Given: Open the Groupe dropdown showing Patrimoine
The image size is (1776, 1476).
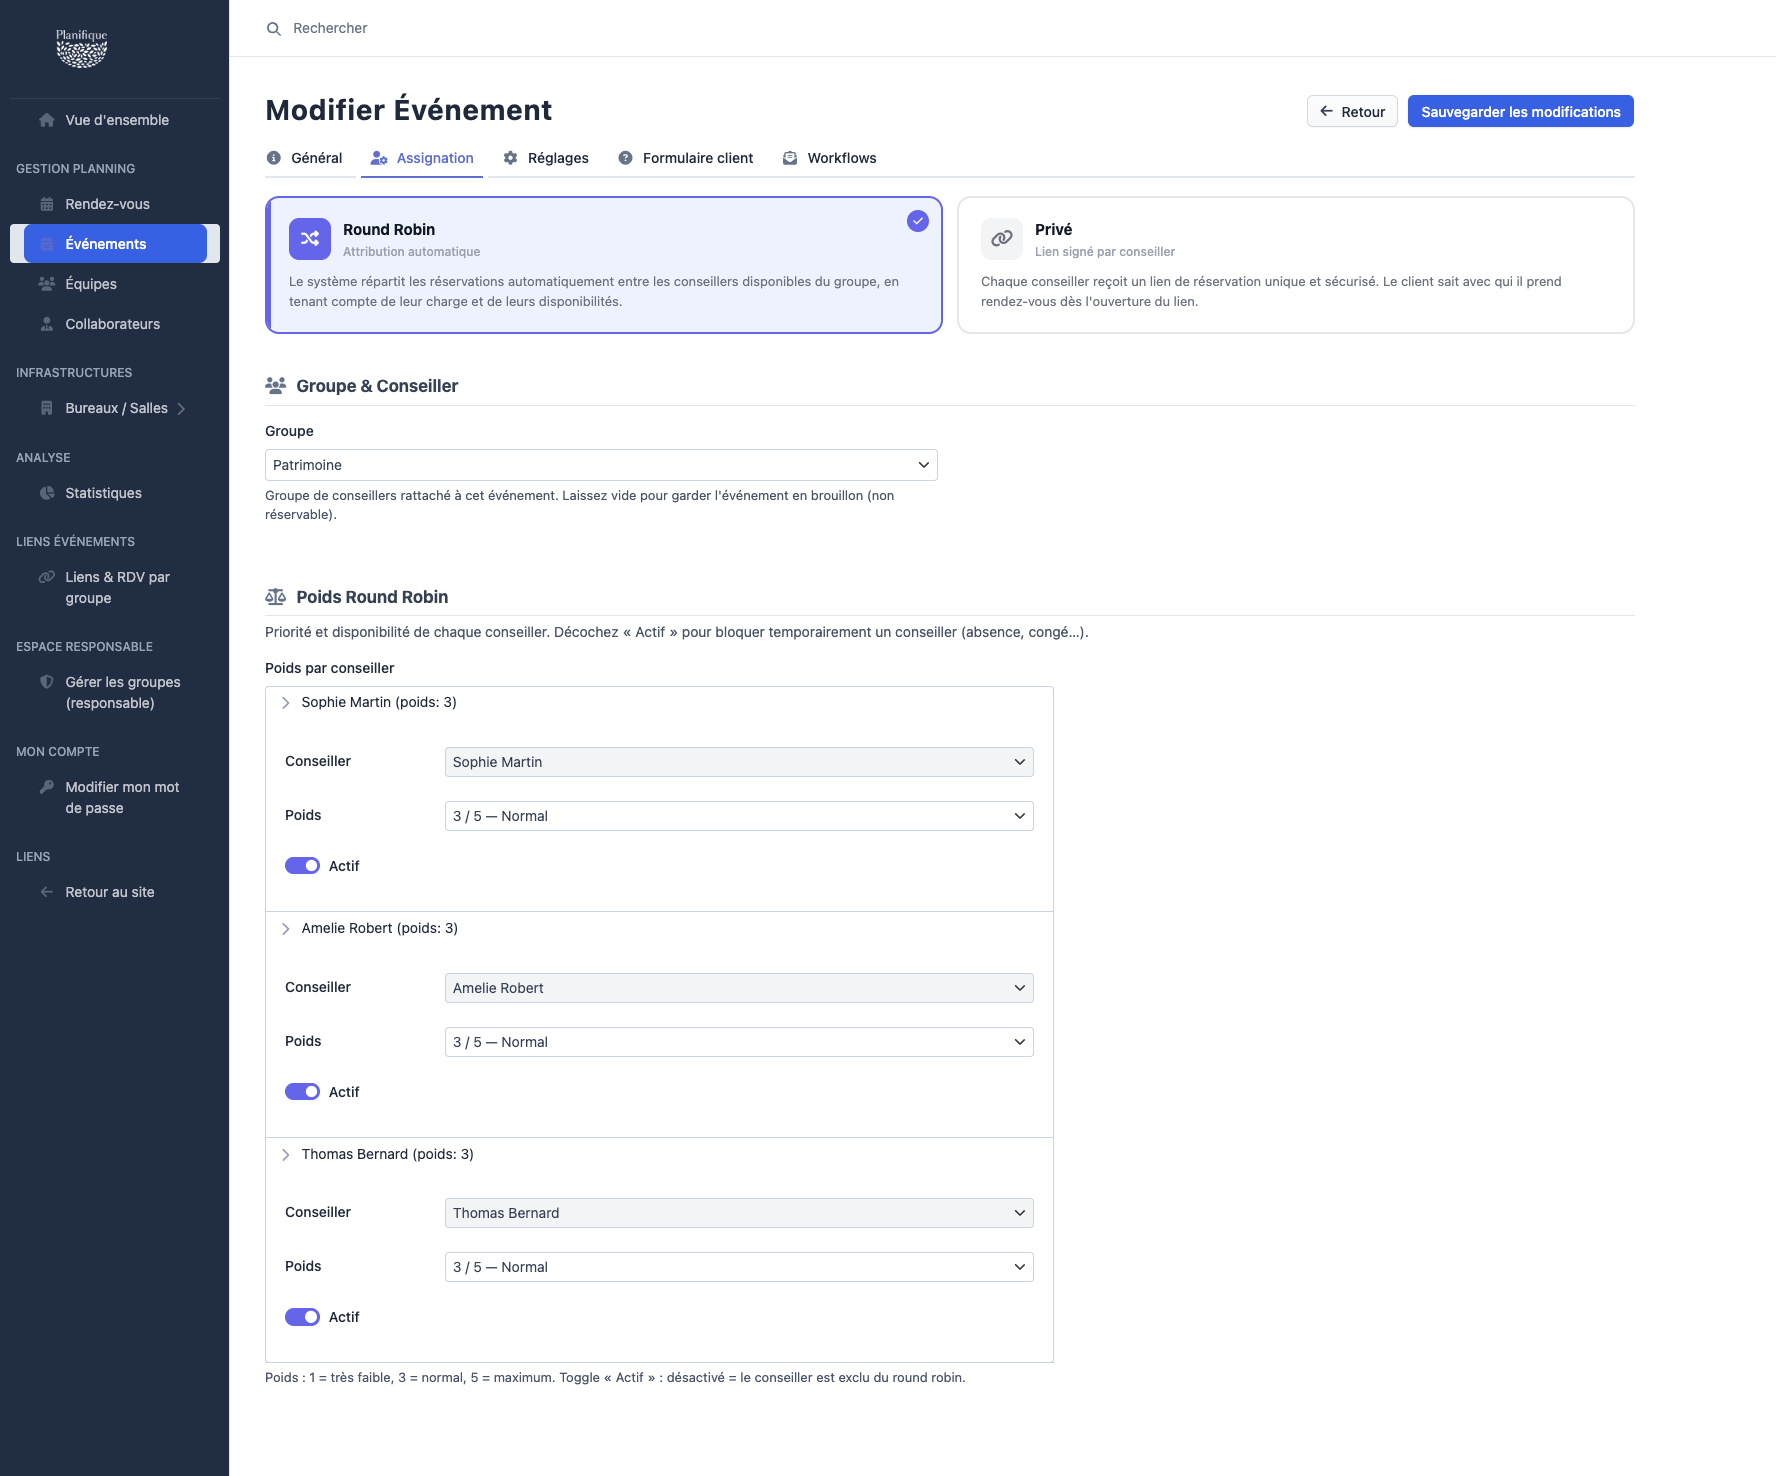Looking at the screenshot, I should (601, 465).
